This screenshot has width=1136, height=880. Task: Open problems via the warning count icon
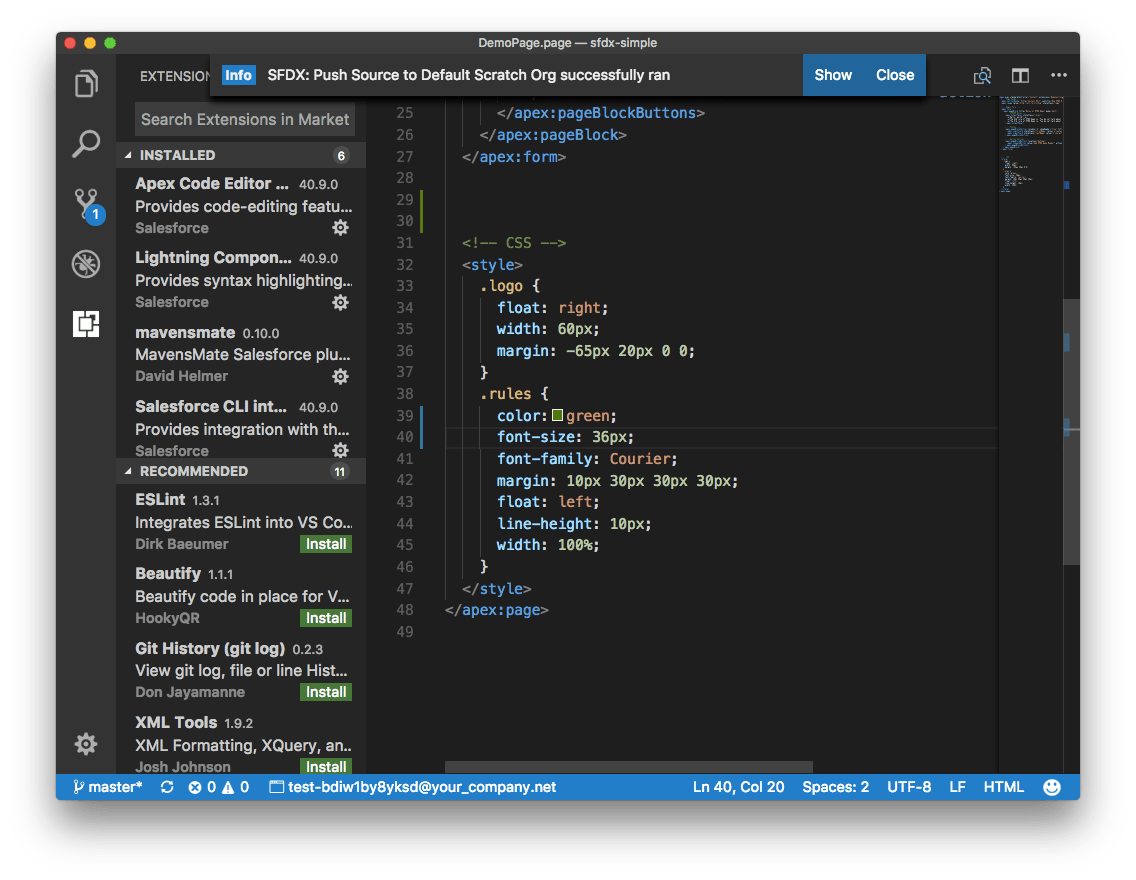(235, 787)
